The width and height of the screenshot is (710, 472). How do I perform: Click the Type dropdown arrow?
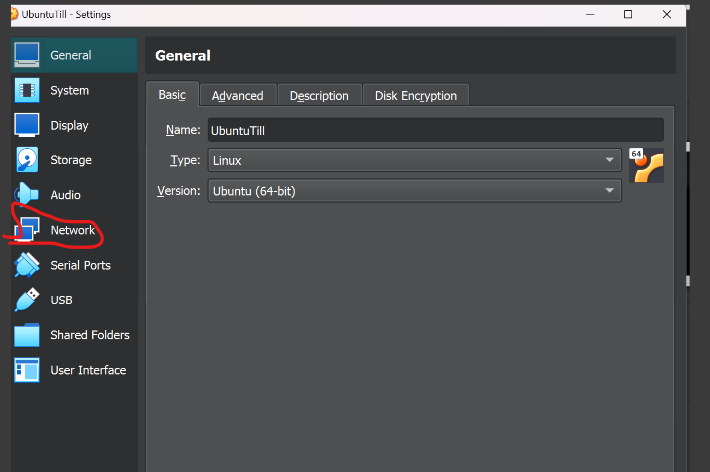coord(609,160)
